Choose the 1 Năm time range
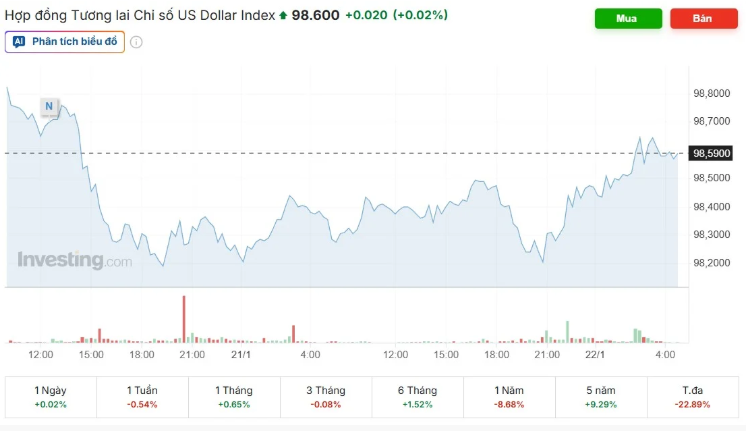Screen dimensions: 746x431 click(x=509, y=397)
